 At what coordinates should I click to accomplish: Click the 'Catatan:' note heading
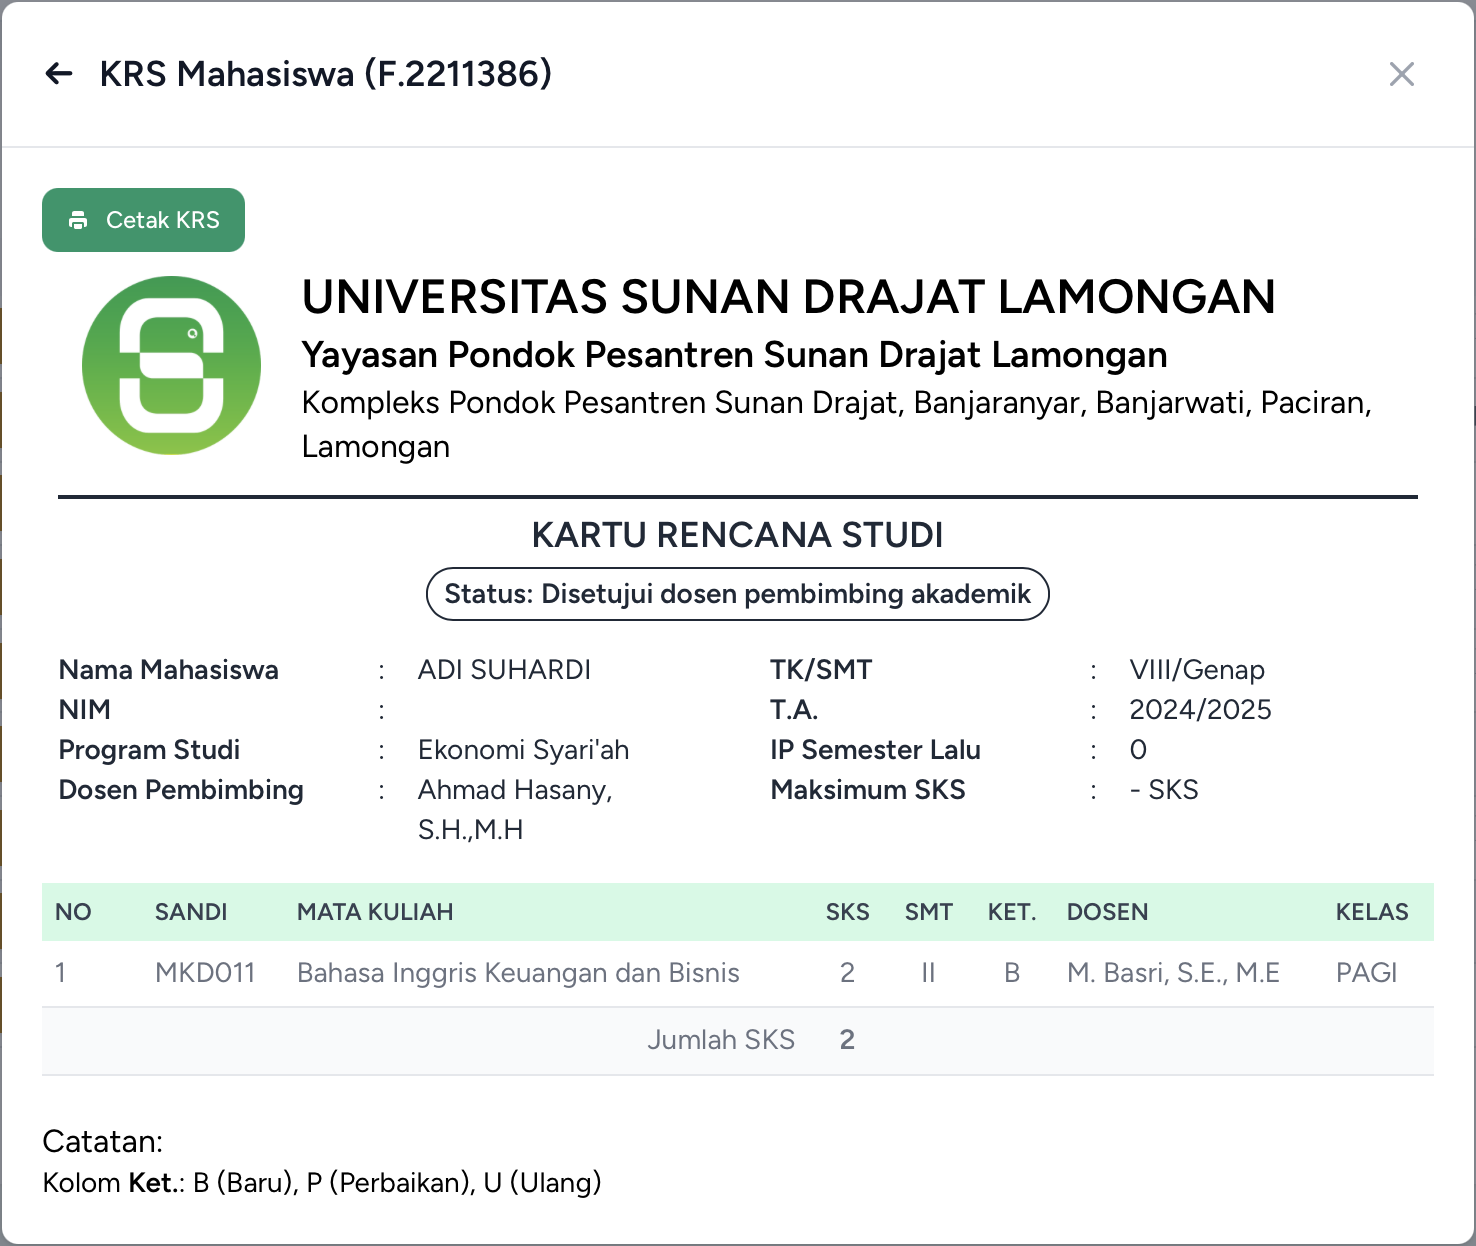[103, 1142]
